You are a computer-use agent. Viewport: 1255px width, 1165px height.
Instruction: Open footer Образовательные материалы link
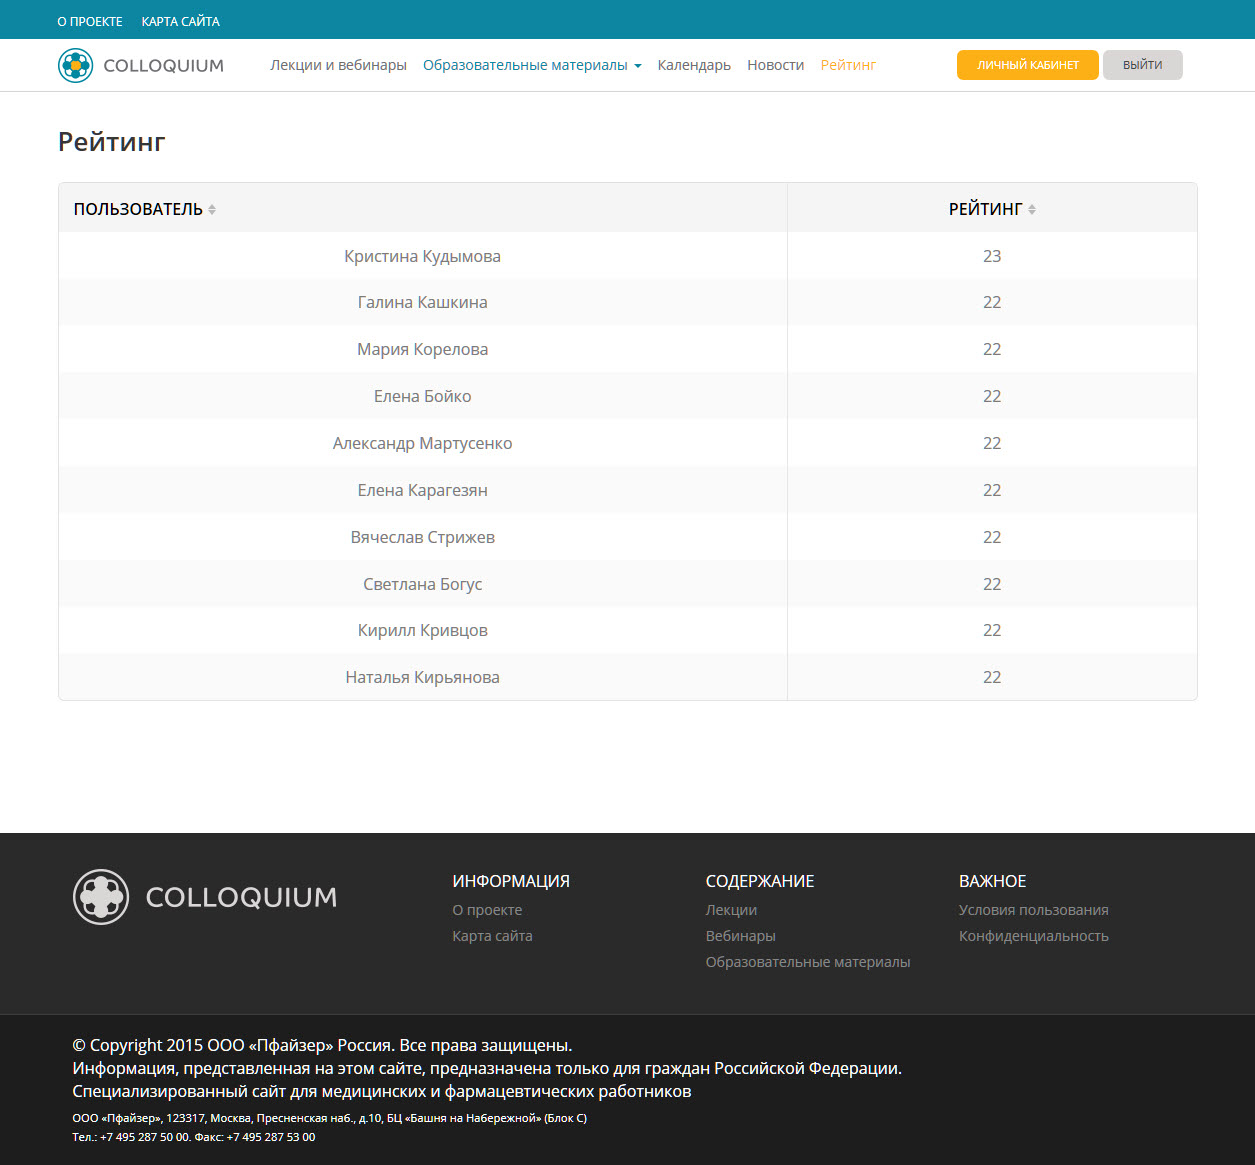click(807, 962)
